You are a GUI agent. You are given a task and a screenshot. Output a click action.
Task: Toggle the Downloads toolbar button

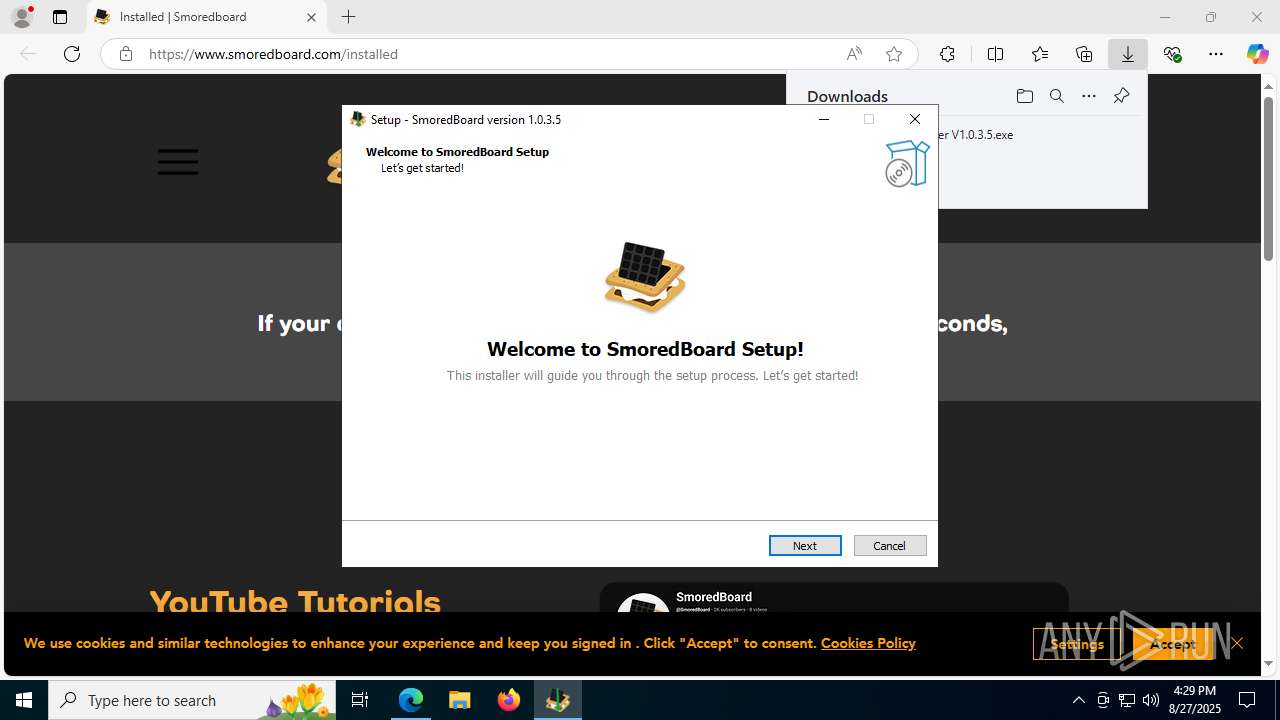[x=1128, y=54]
